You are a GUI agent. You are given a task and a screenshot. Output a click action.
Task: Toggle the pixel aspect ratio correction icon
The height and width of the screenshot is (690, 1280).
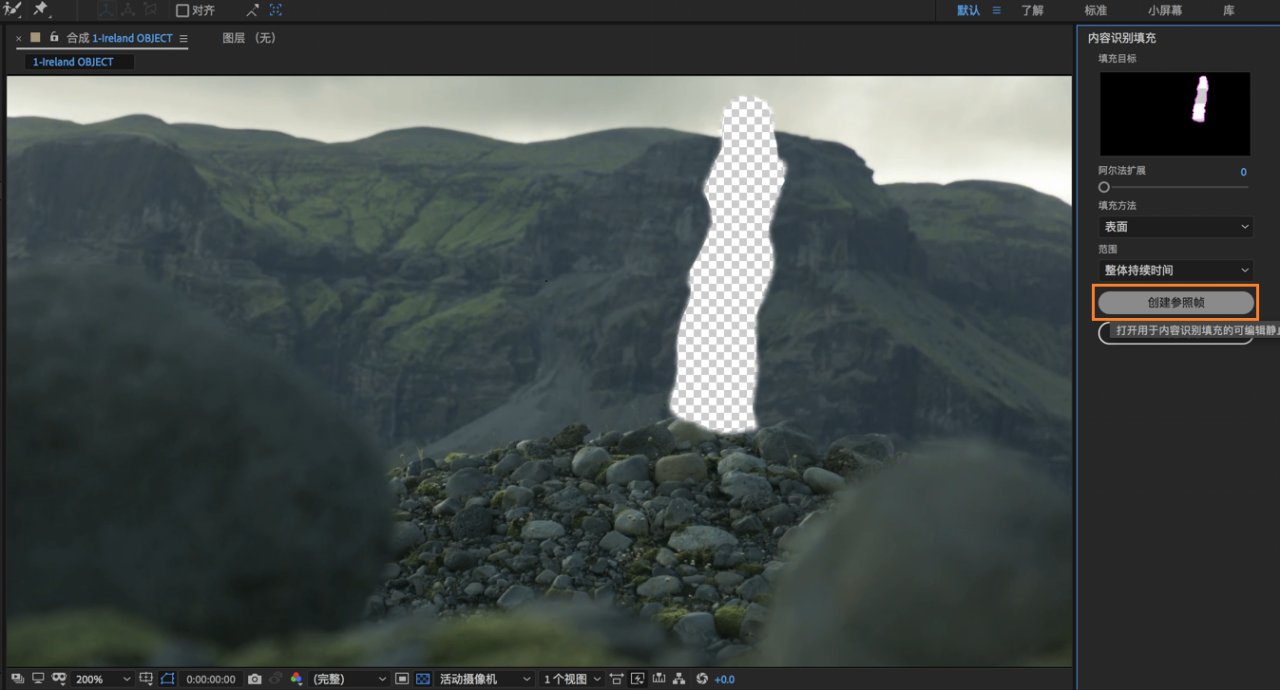(617, 679)
